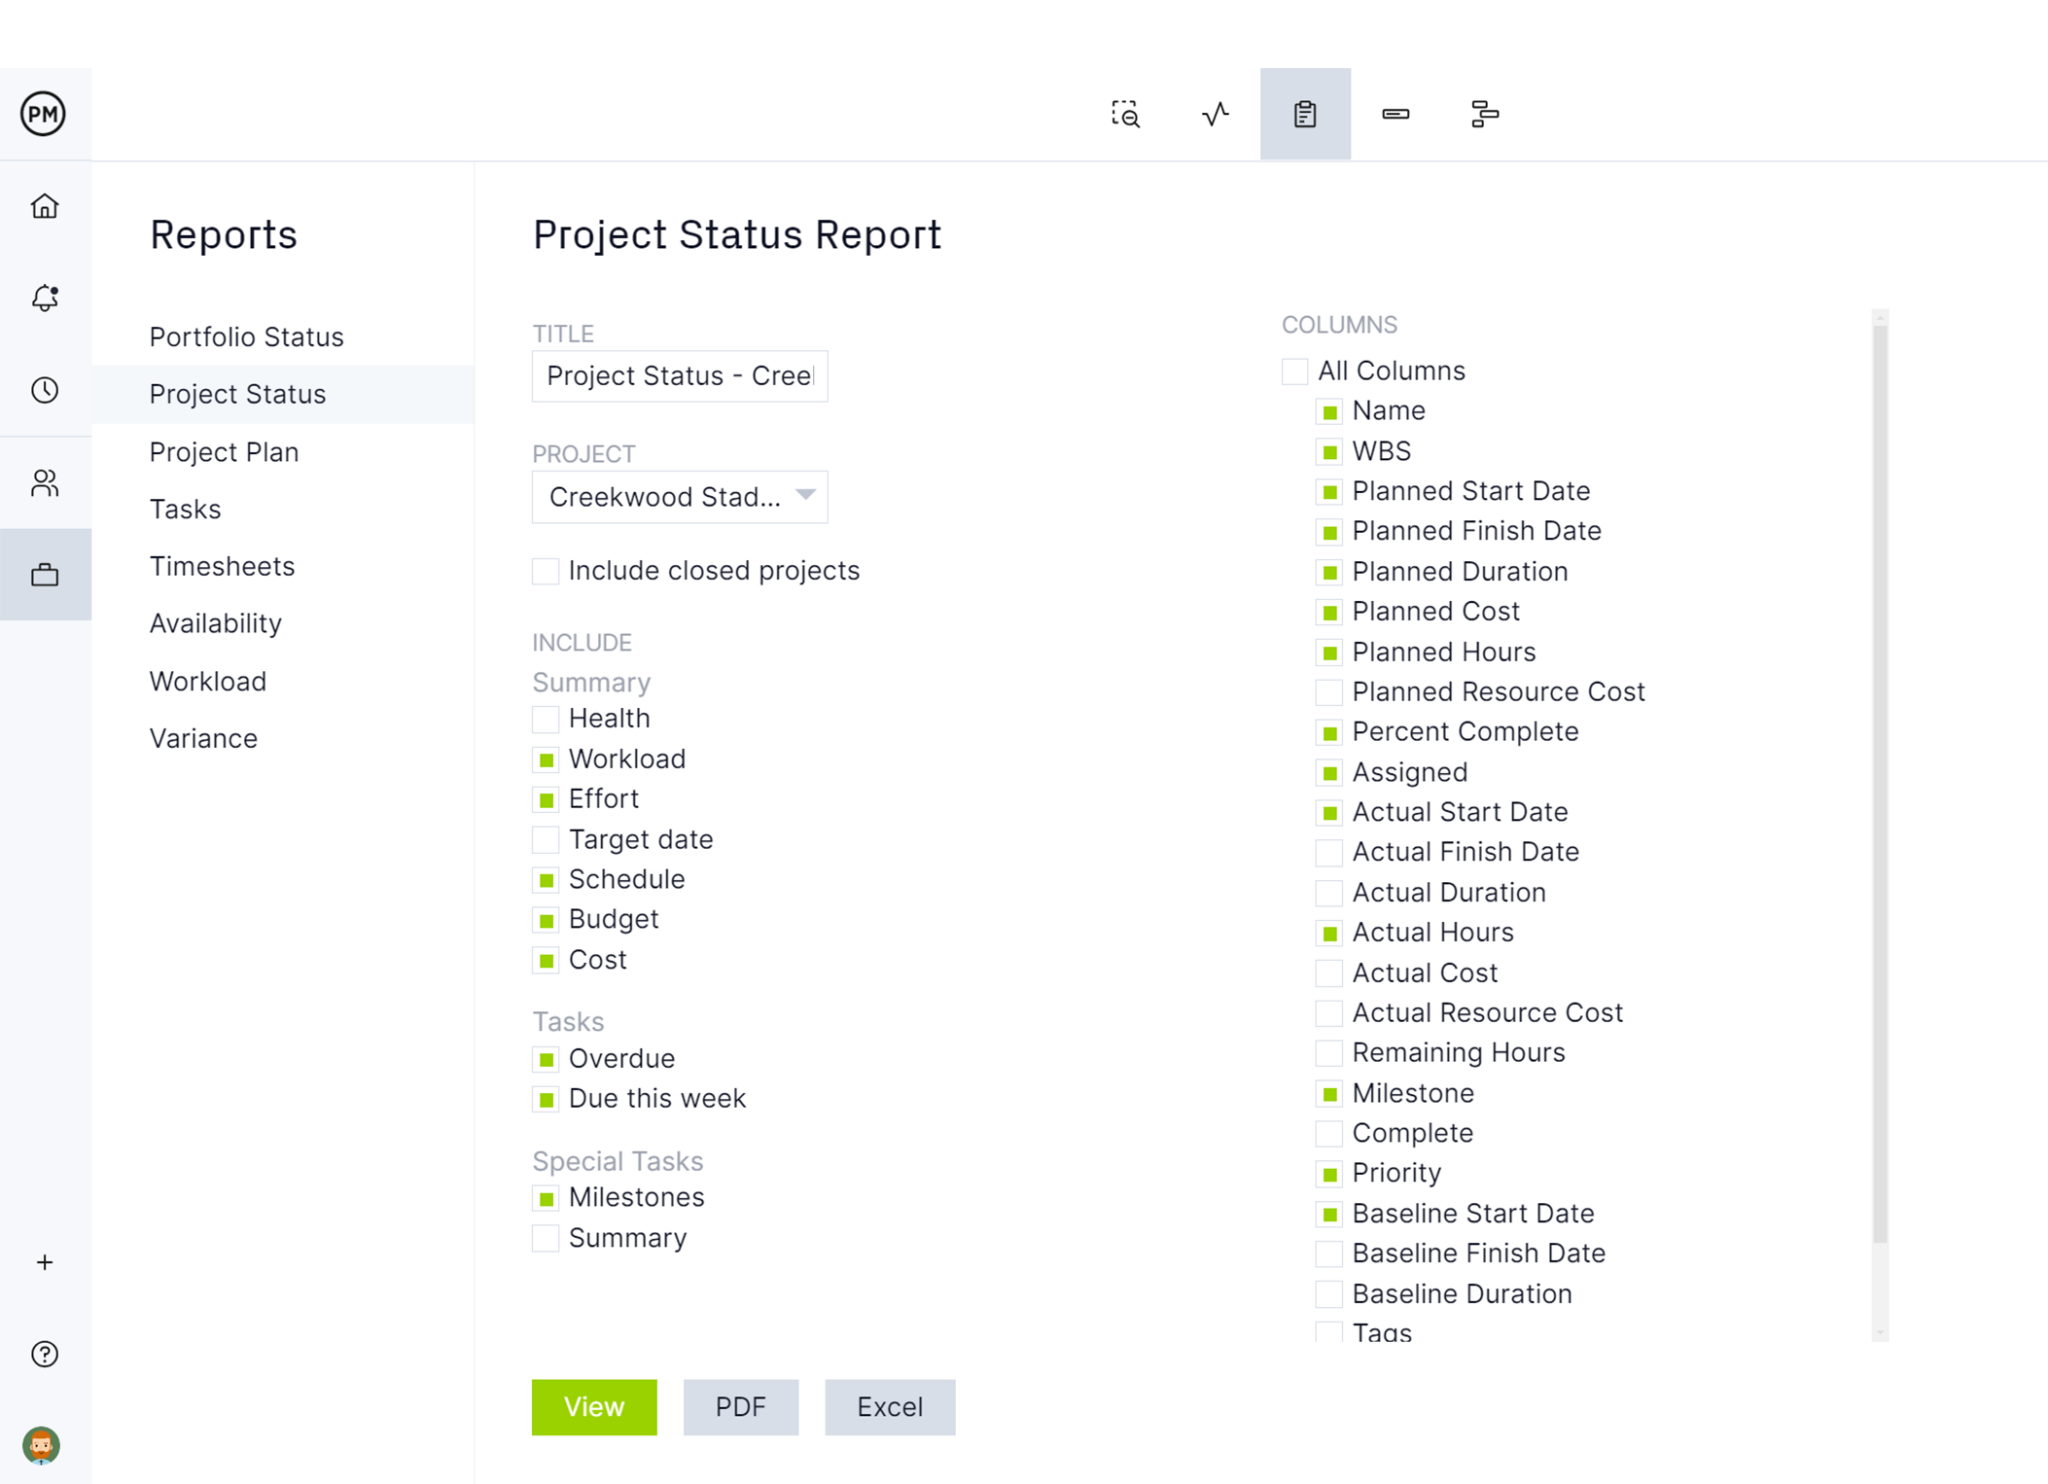Click the green View button

[594, 1407]
